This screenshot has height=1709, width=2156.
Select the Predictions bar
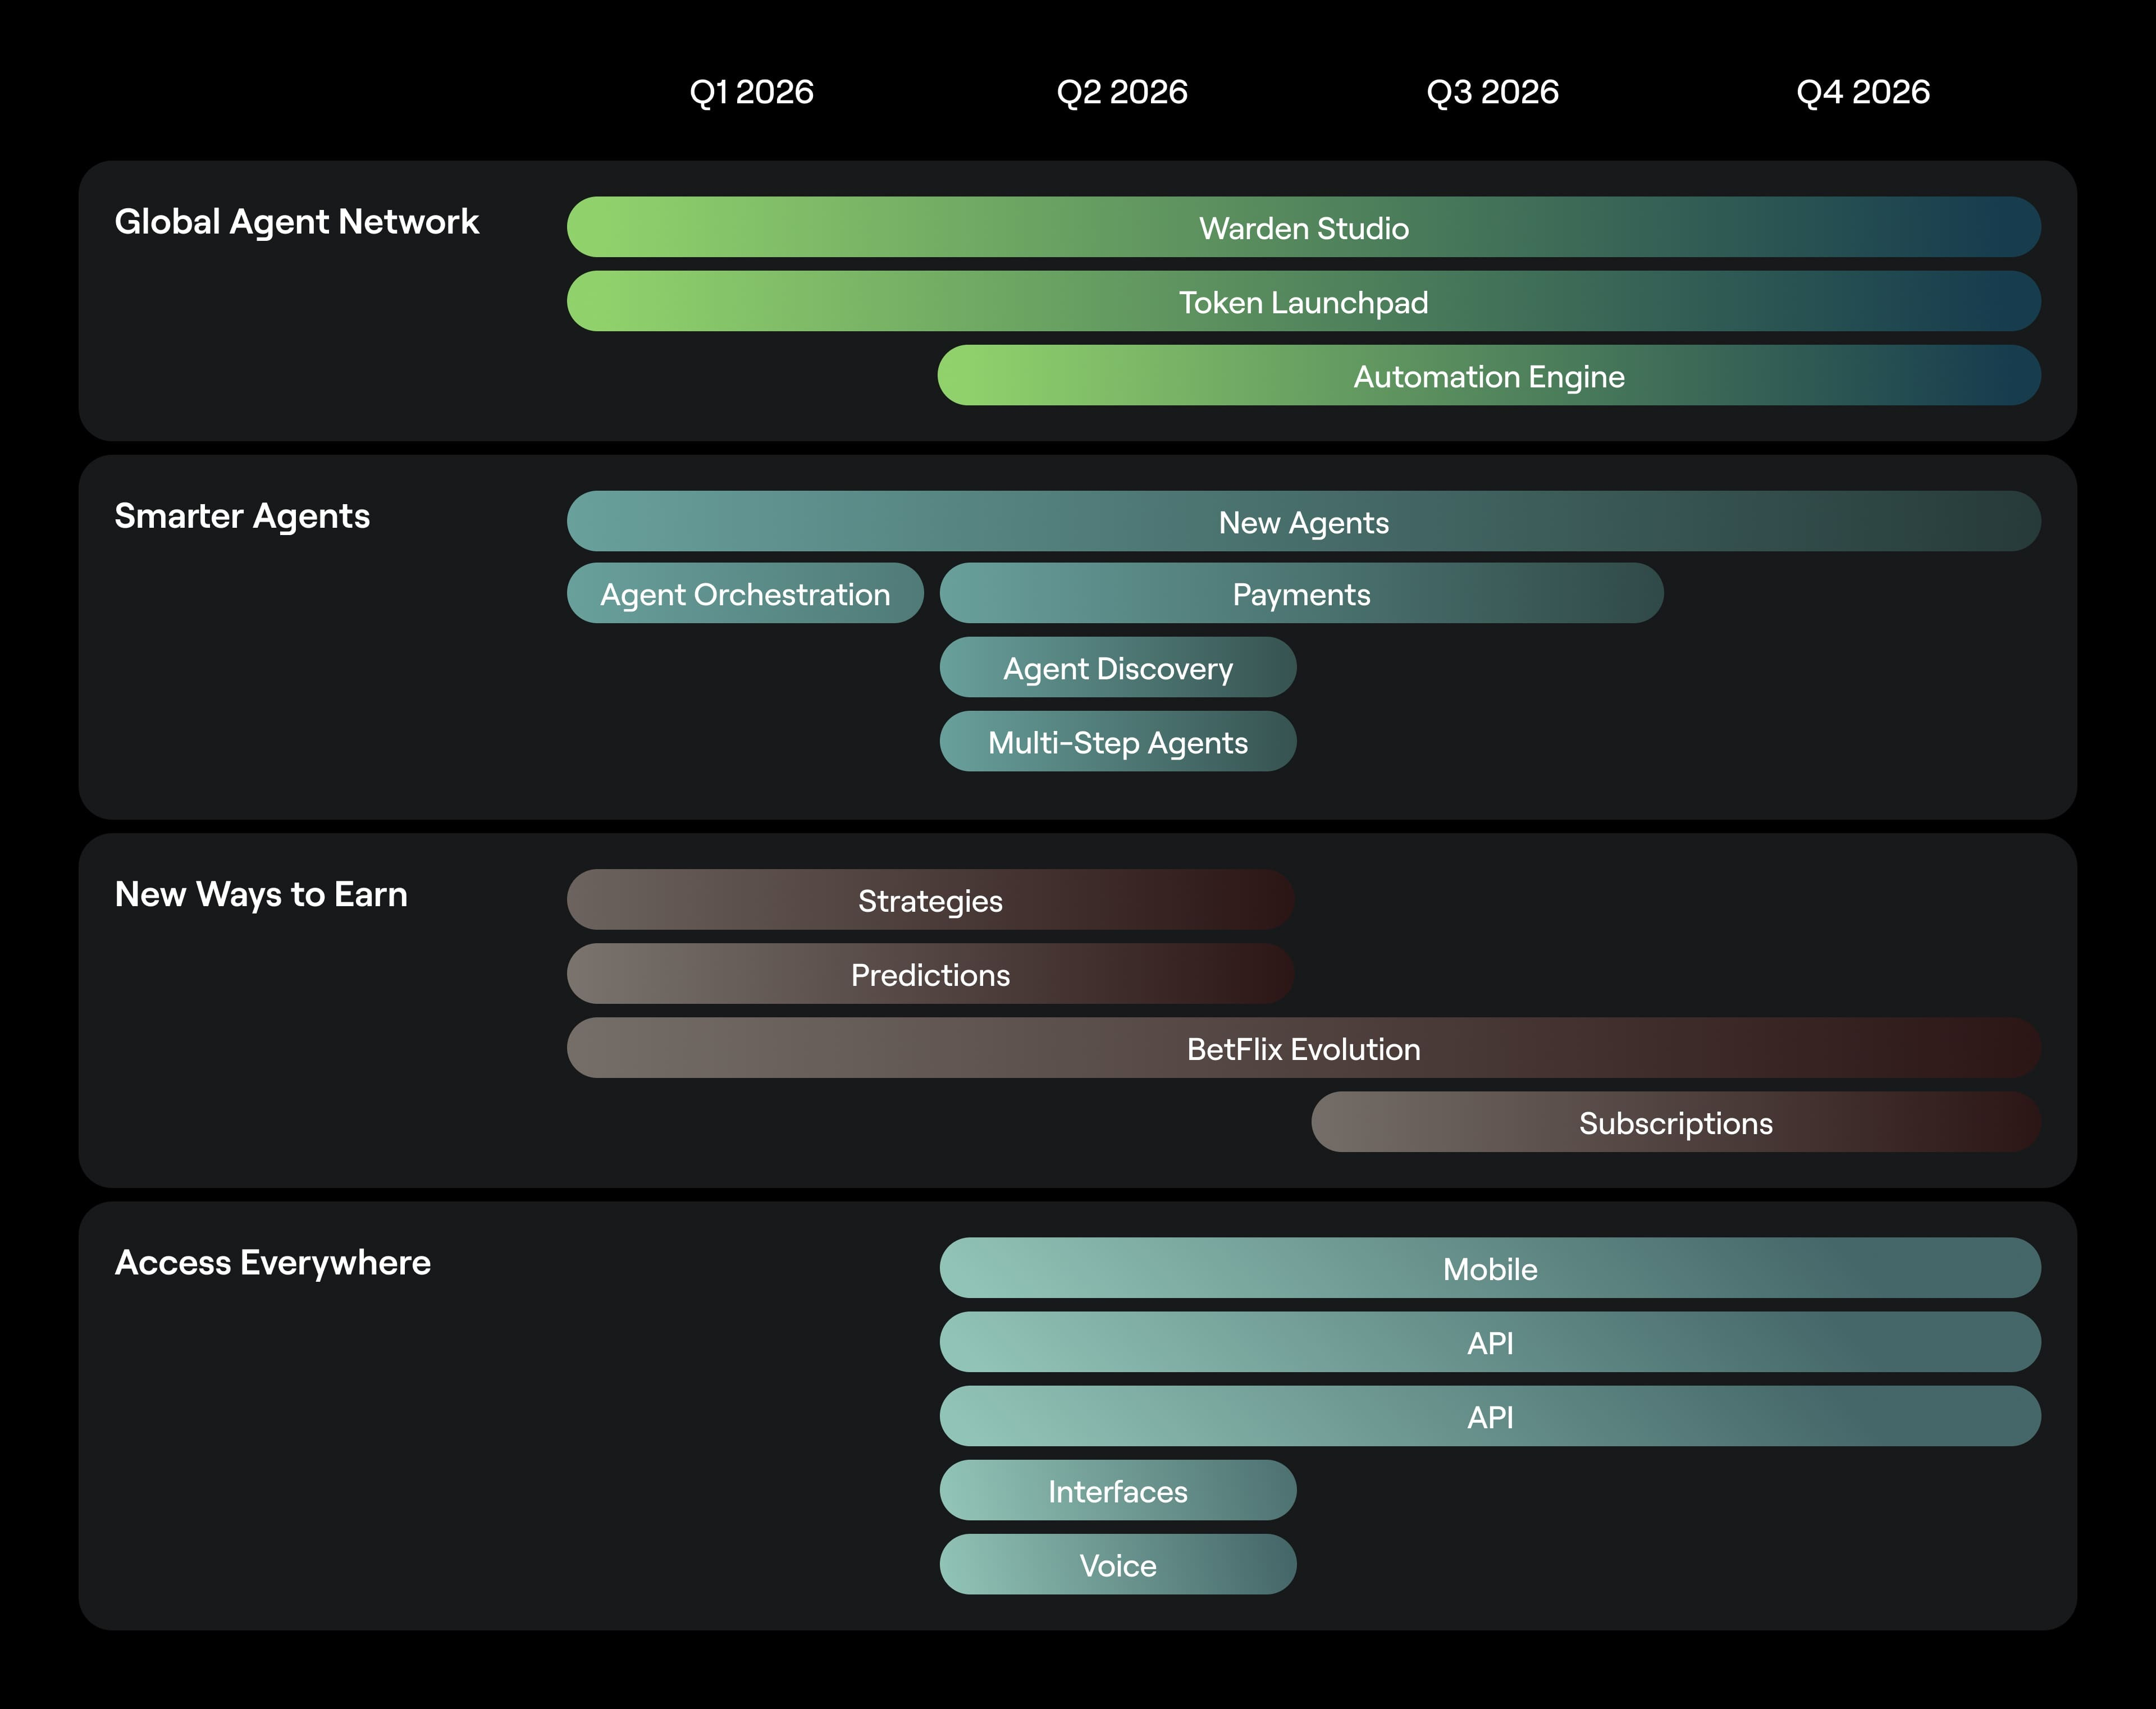coord(930,975)
